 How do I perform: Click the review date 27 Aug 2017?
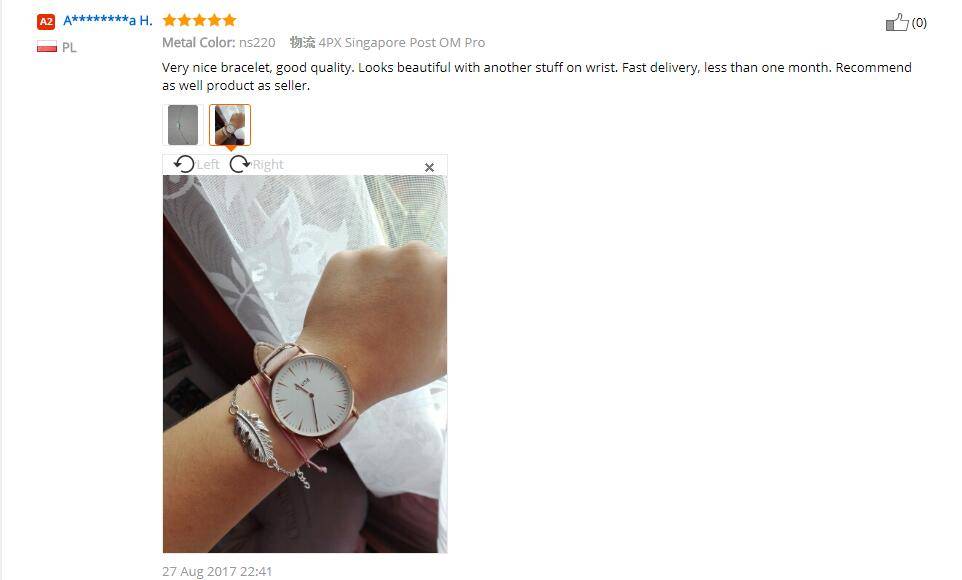[x=217, y=571]
